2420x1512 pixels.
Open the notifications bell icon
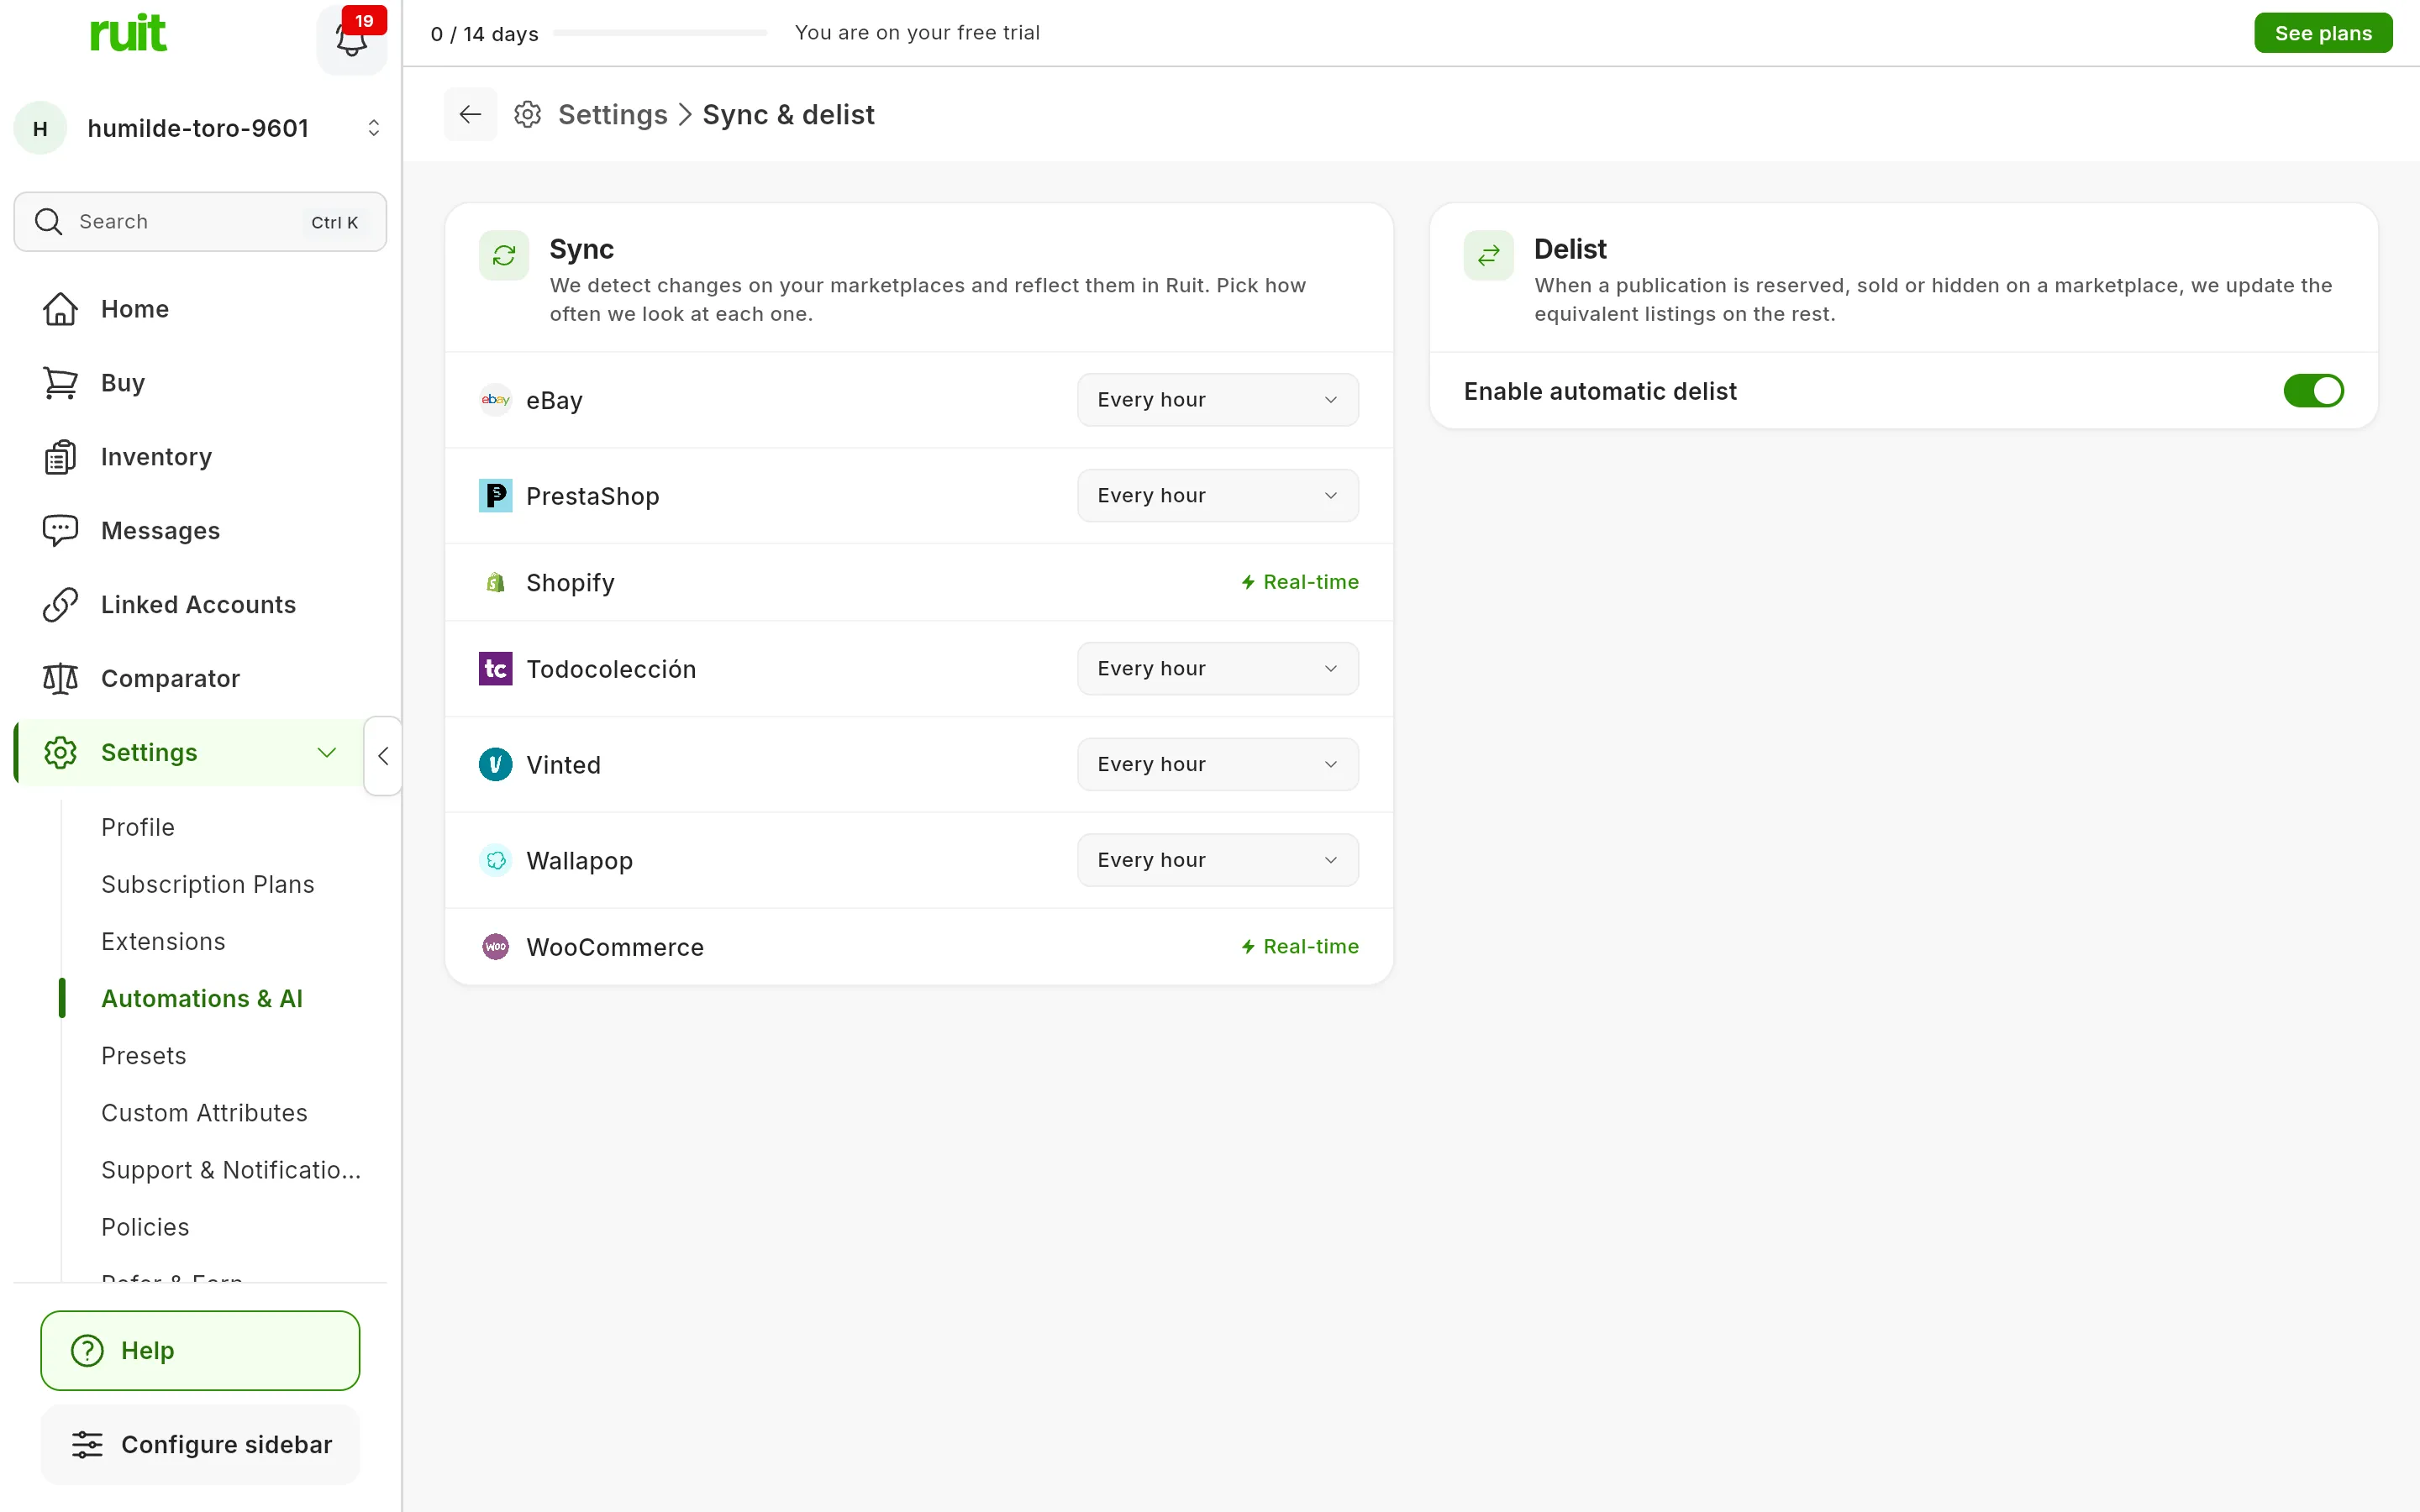pos(351,39)
